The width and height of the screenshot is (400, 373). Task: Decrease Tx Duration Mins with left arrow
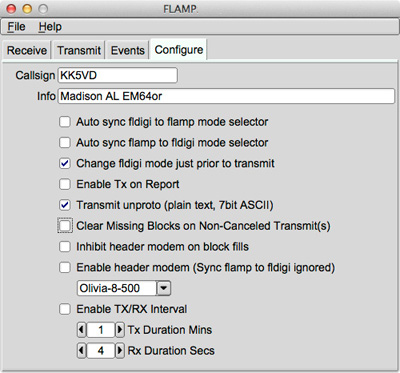(82, 330)
